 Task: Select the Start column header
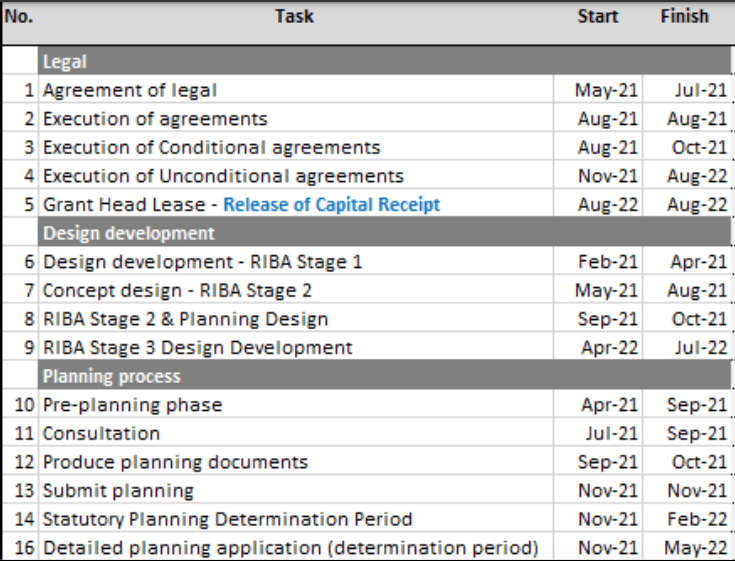598,16
